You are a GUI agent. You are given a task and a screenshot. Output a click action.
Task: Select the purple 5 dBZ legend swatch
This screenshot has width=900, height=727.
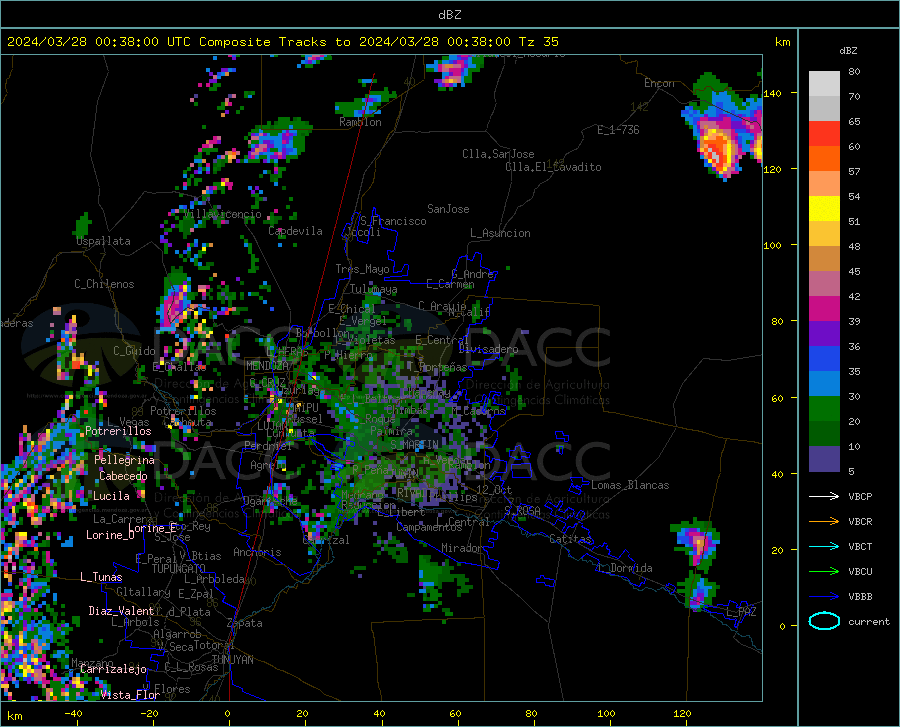pos(824,459)
